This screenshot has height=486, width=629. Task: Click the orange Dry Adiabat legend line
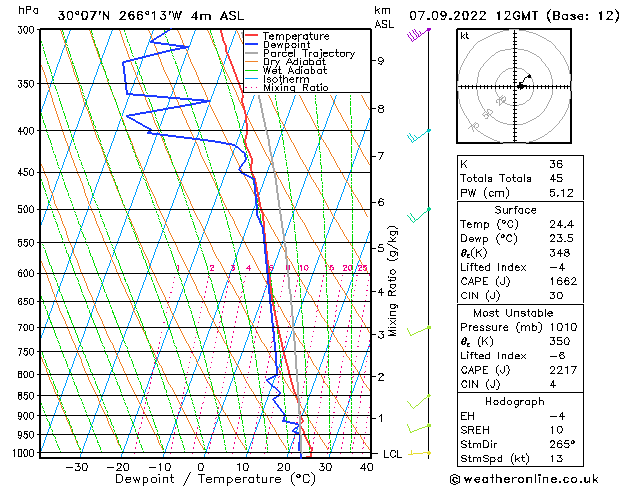point(251,61)
